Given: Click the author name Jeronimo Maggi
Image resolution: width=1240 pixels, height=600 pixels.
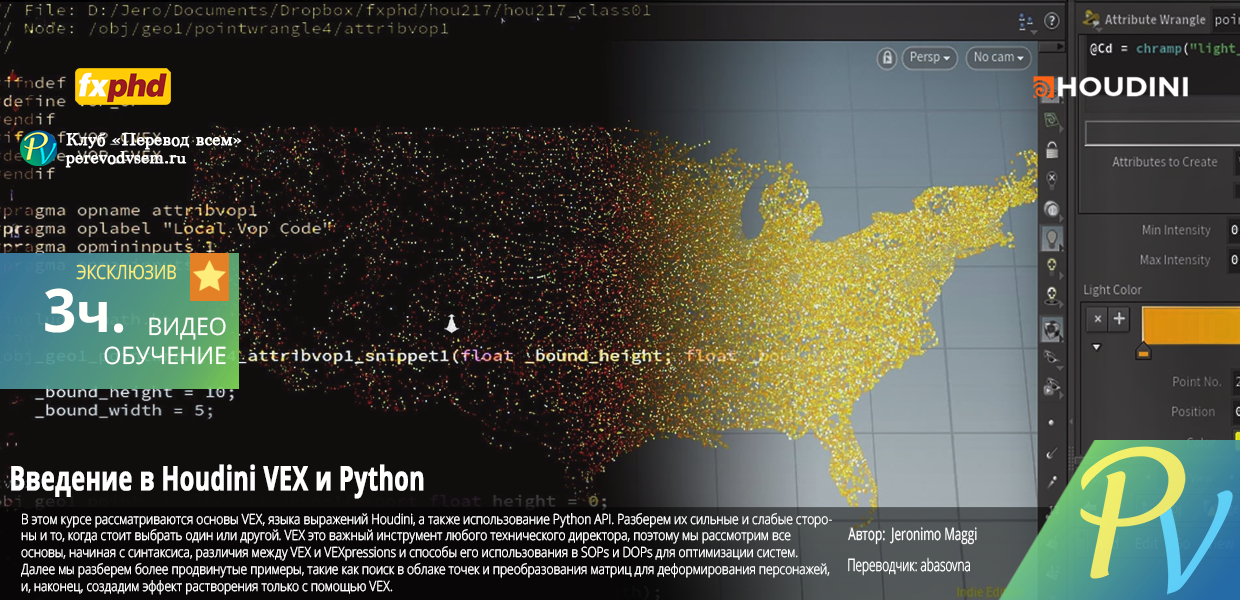Looking at the screenshot, I should click(934, 535).
